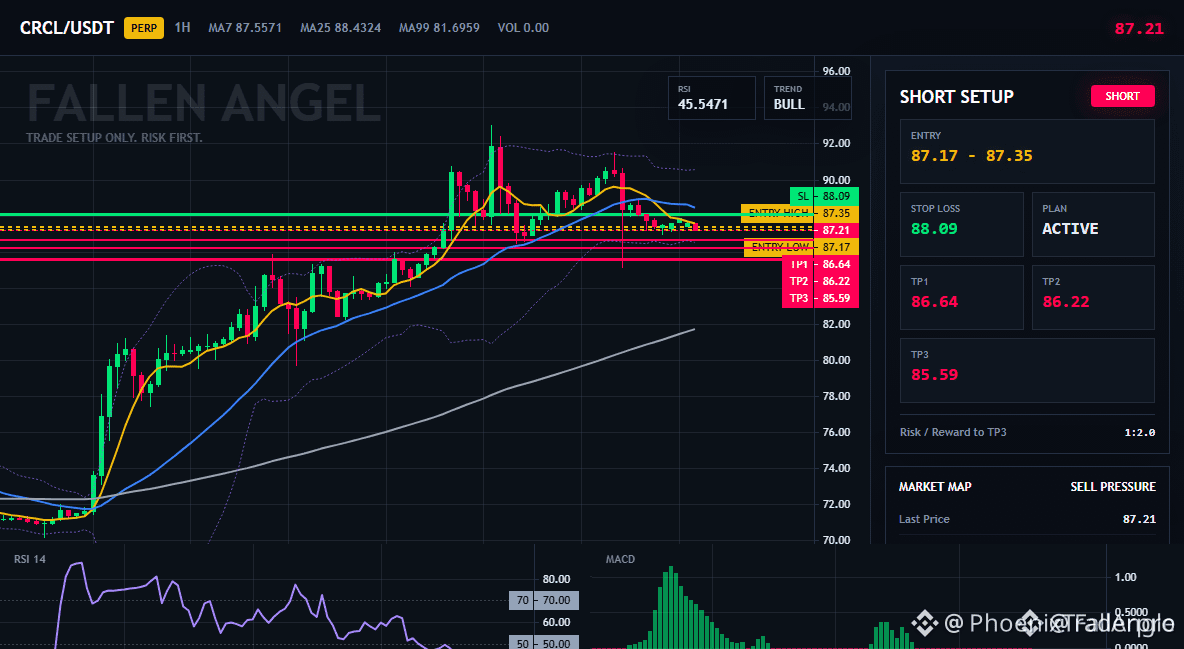
Task: Click the MACD pane title
Action: 620,559
